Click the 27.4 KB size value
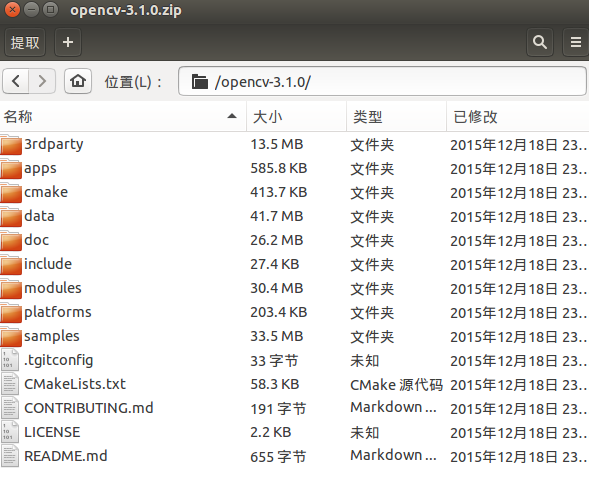Image resolution: width=589 pixels, height=493 pixels. [275, 264]
